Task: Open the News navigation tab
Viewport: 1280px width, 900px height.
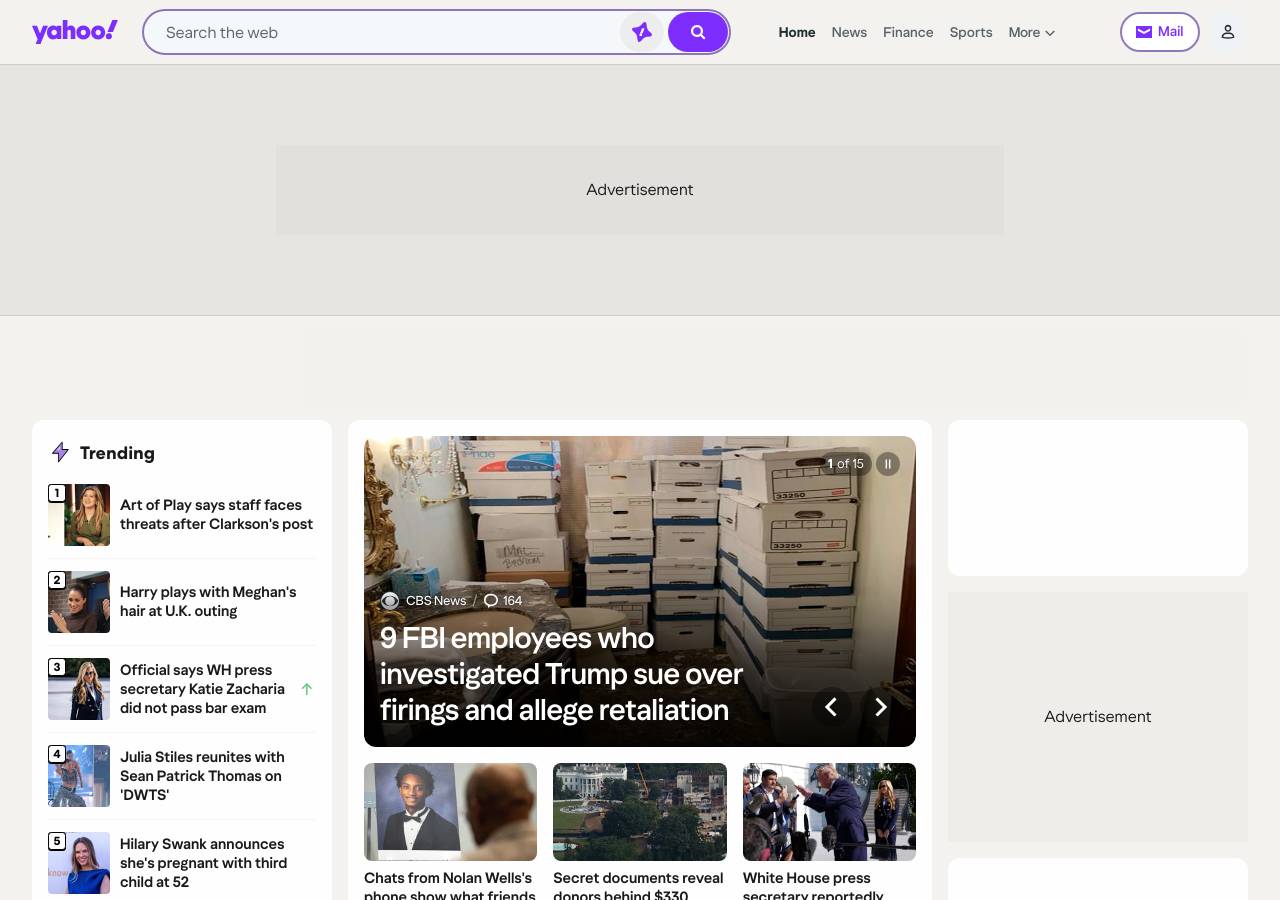Action: click(x=849, y=32)
